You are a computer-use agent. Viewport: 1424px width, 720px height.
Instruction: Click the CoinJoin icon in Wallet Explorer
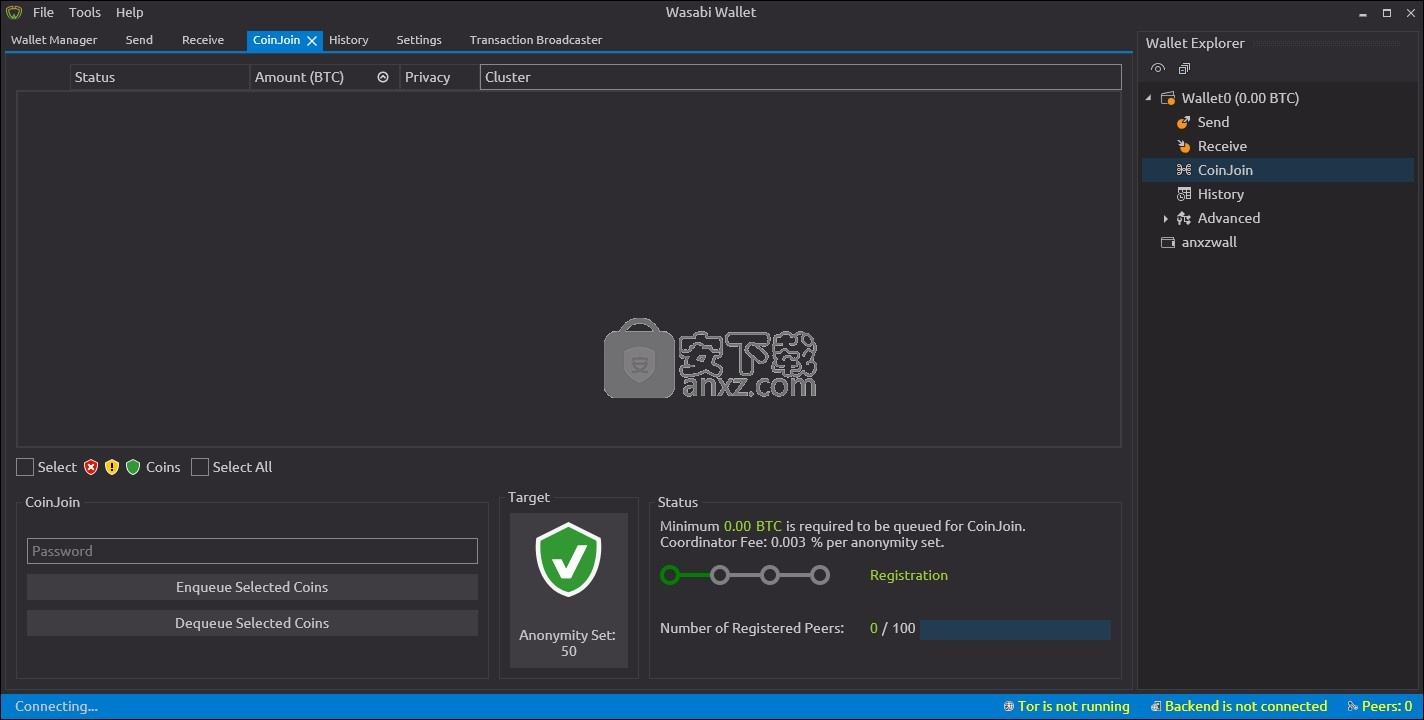(1184, 170)
